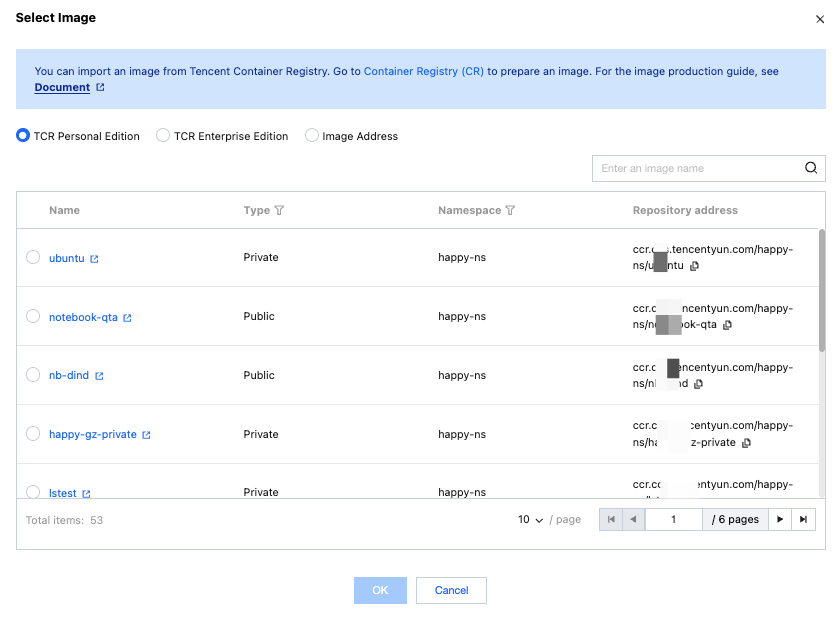
Task: Click the image list vertical scrollbar
Action: click(x=822, y=290)
